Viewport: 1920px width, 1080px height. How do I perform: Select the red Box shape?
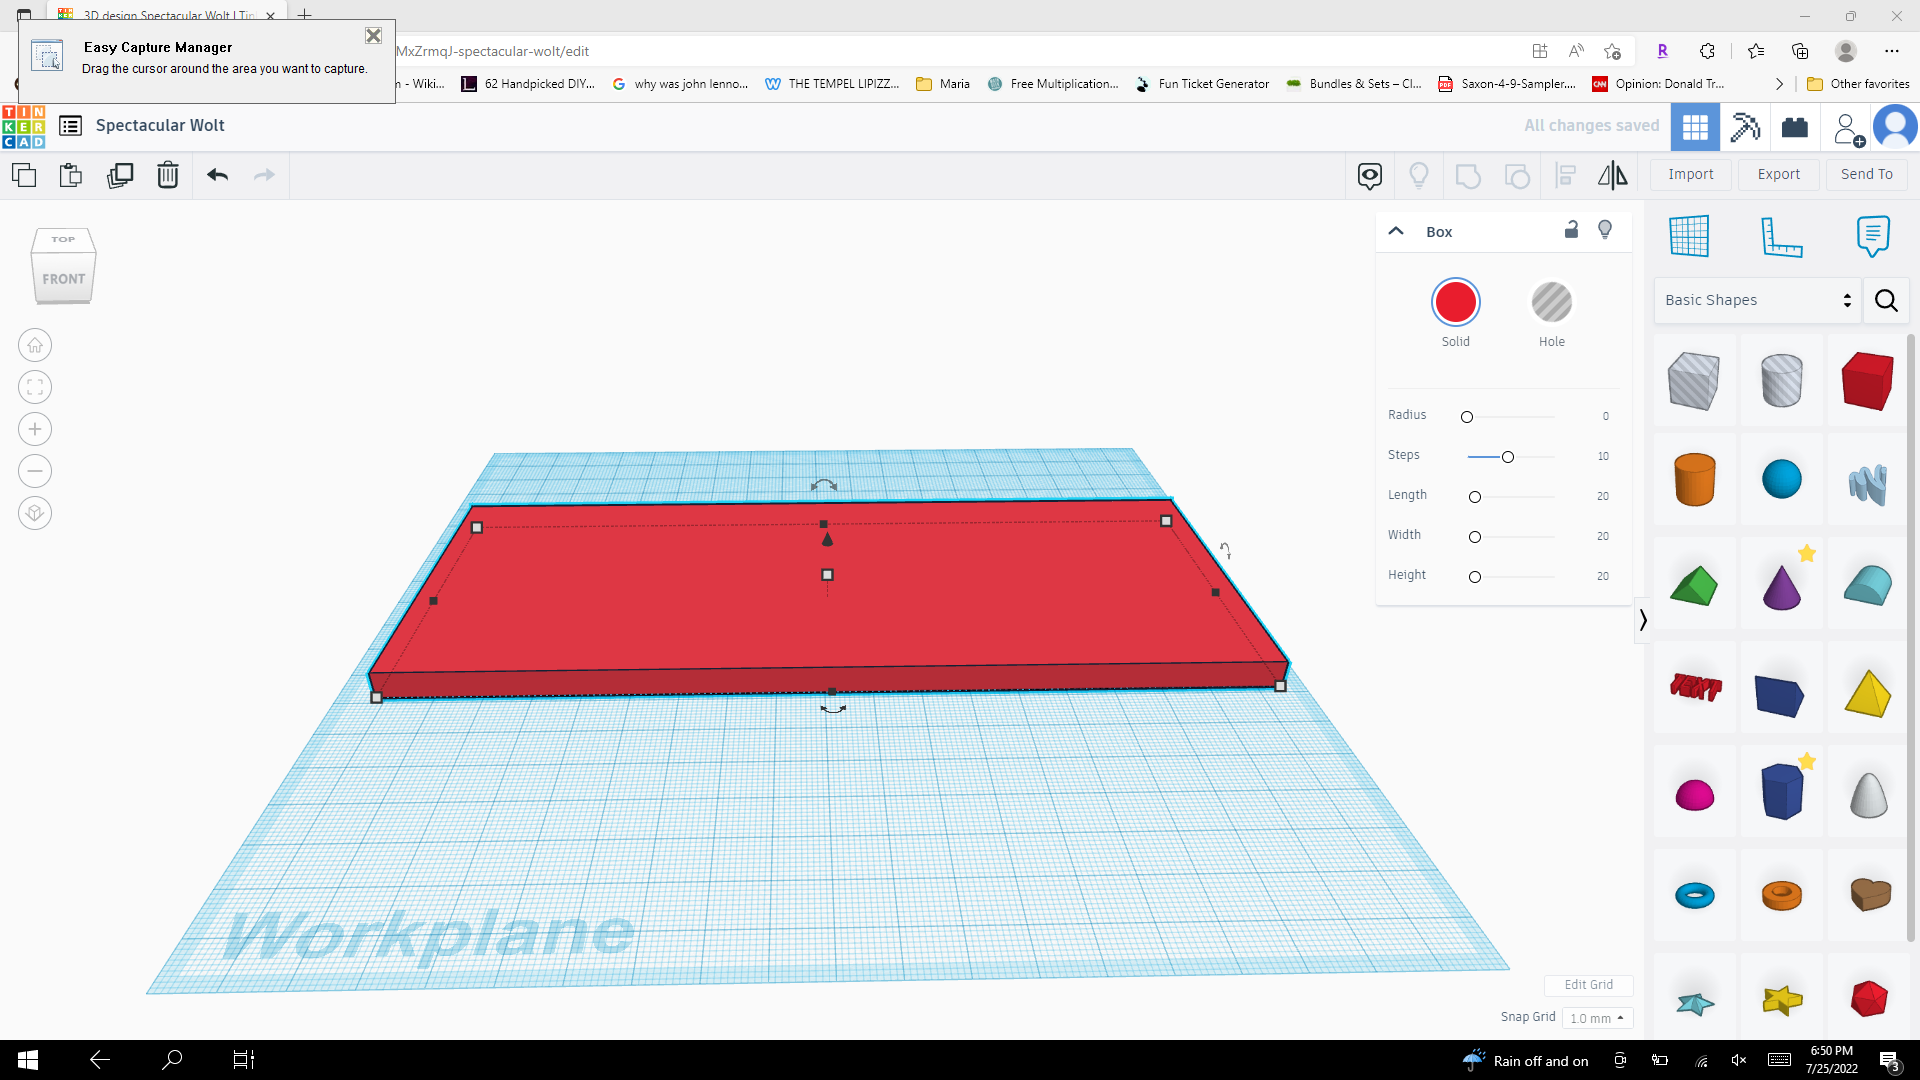tap(1868, 381)
